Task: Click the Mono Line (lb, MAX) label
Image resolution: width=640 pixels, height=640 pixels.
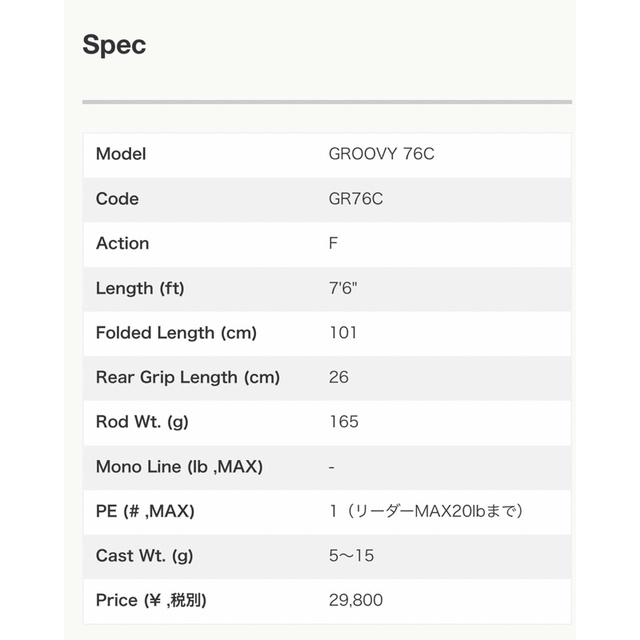Action: pyautogui.click(x=179, y=466)
